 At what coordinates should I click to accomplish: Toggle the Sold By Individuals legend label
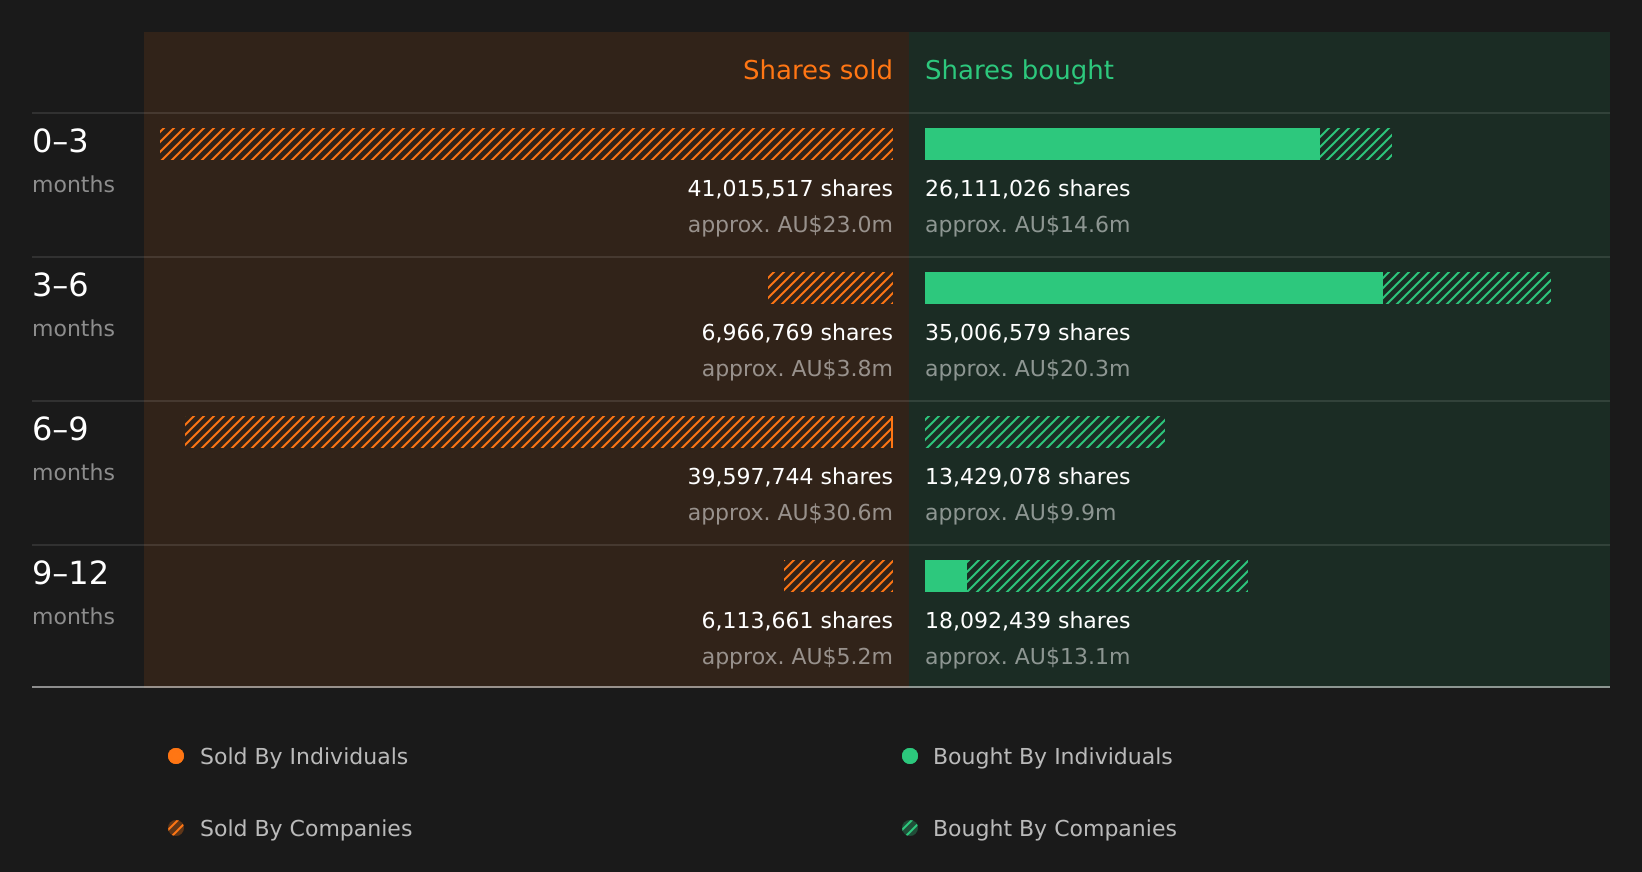(x=304, y=757)
